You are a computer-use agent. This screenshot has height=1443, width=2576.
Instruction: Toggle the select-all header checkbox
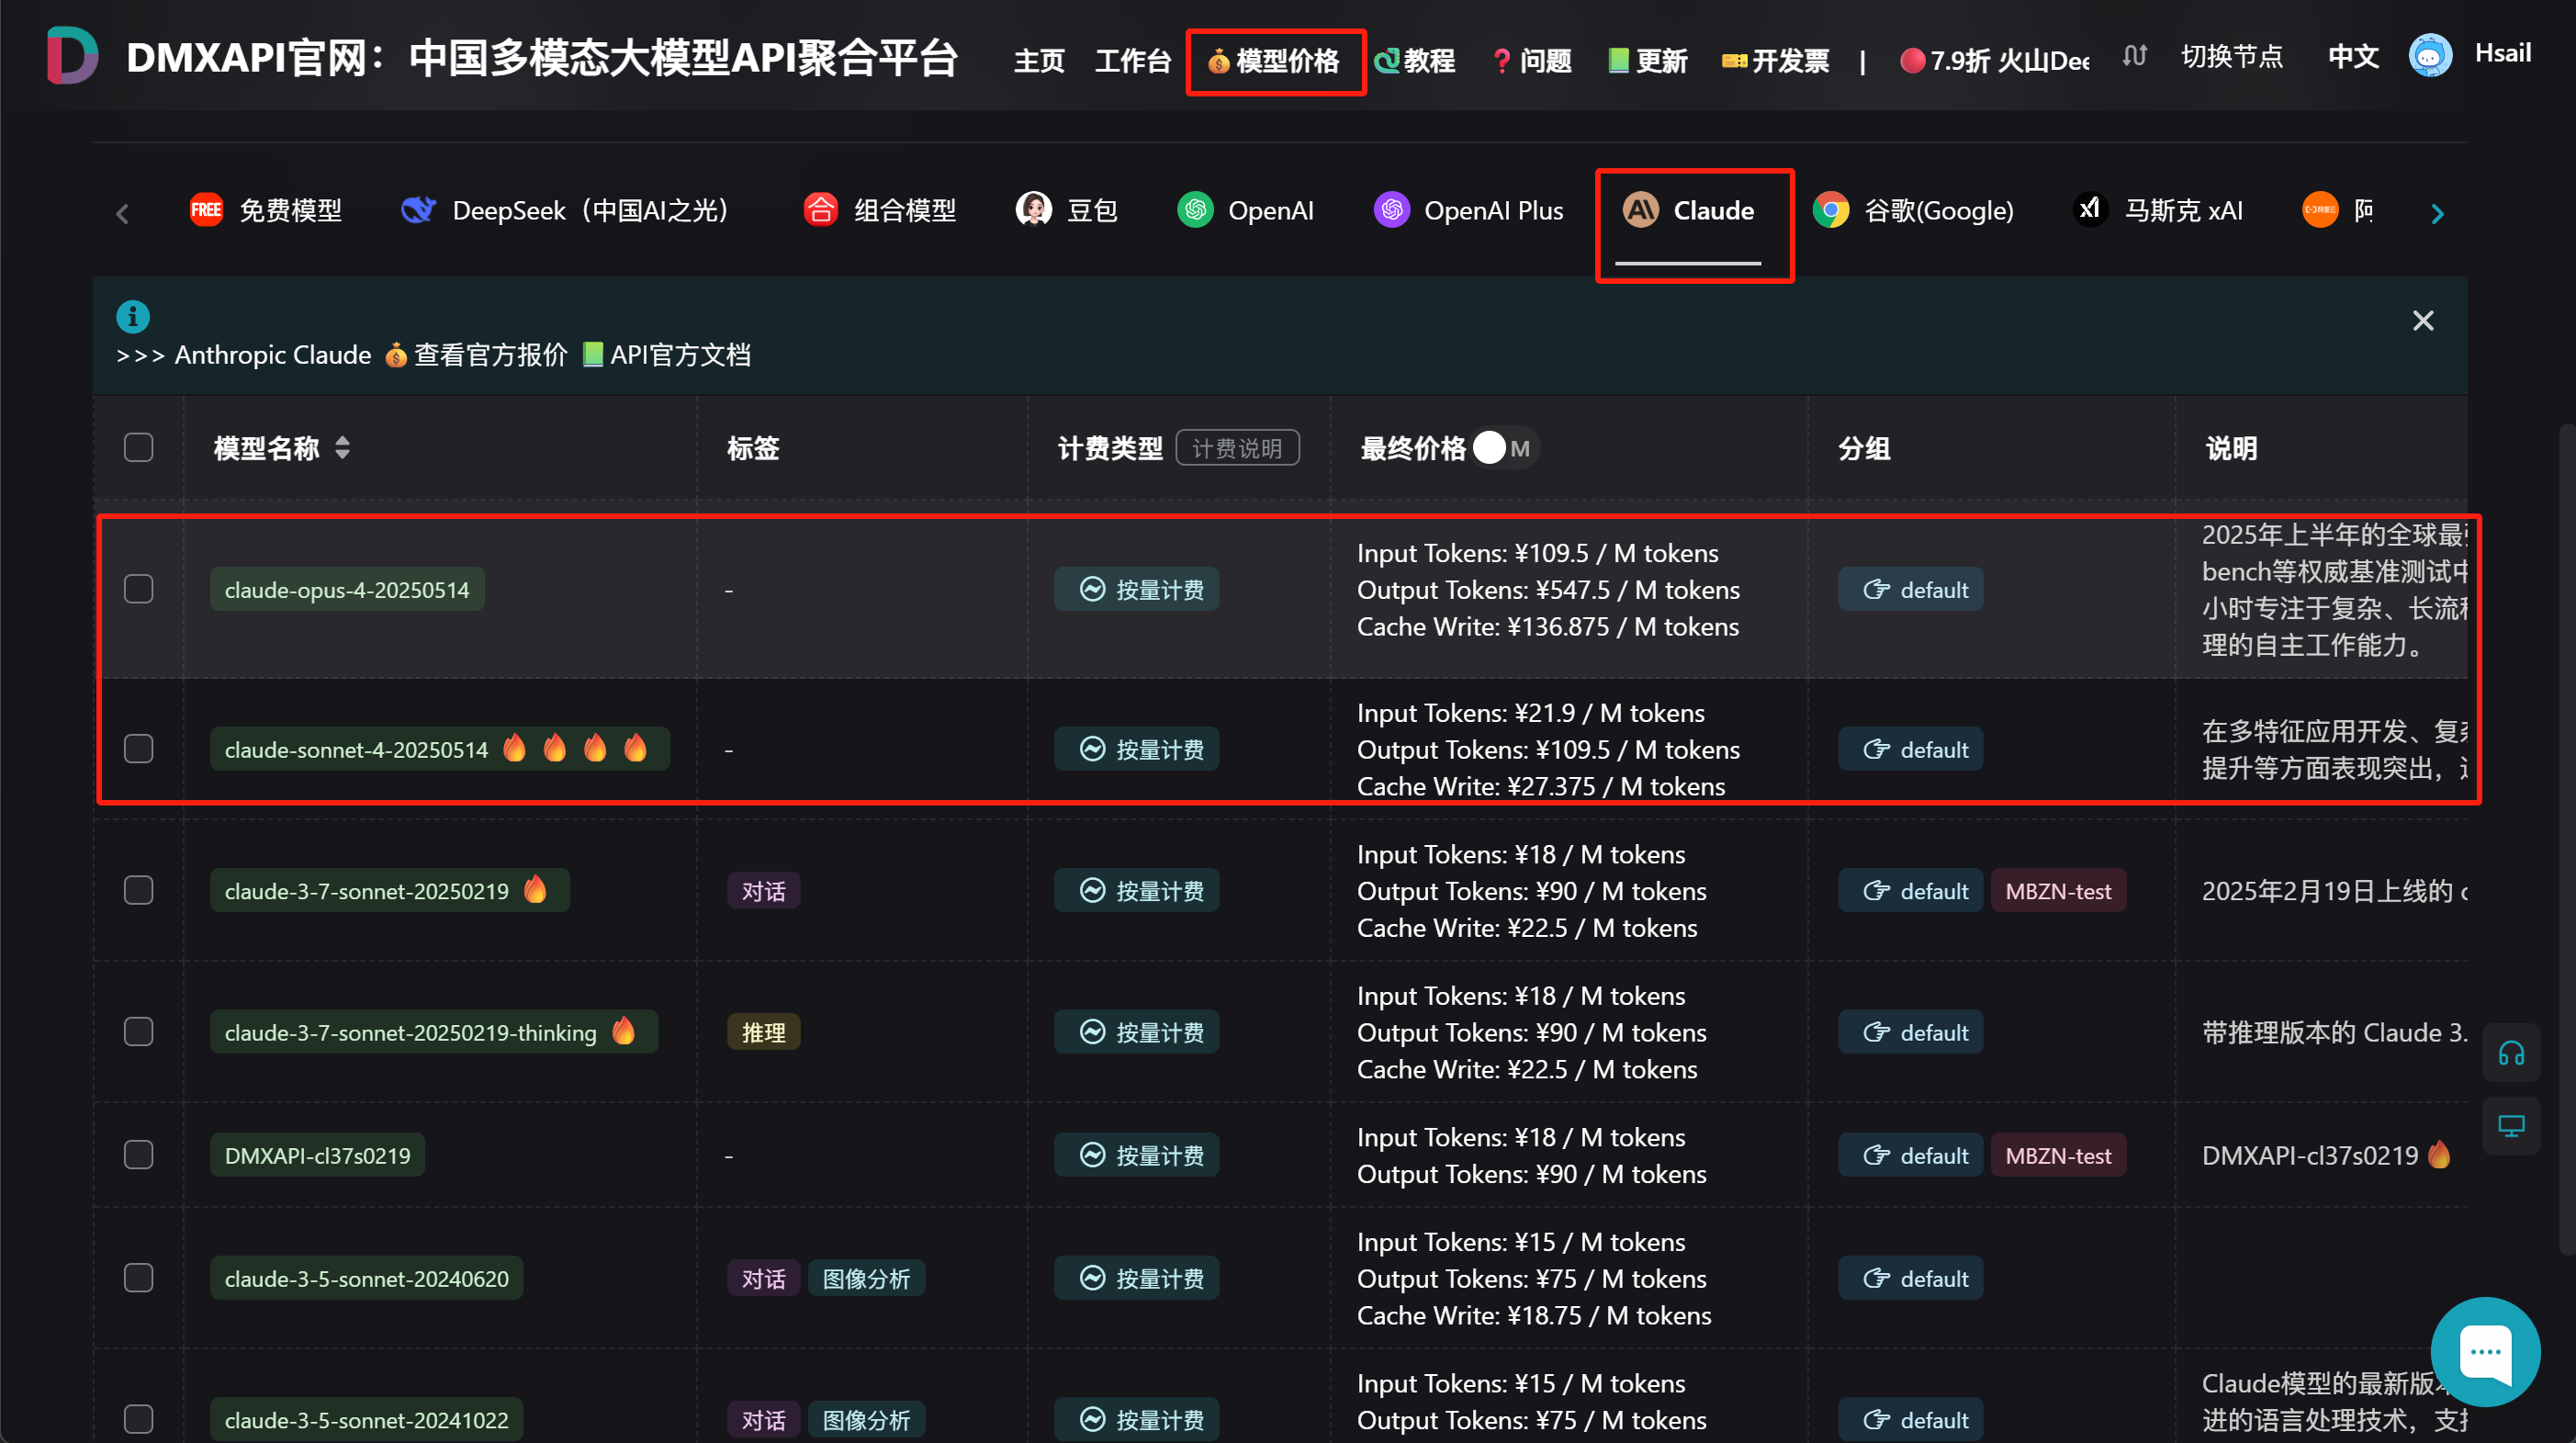[139, 448]
